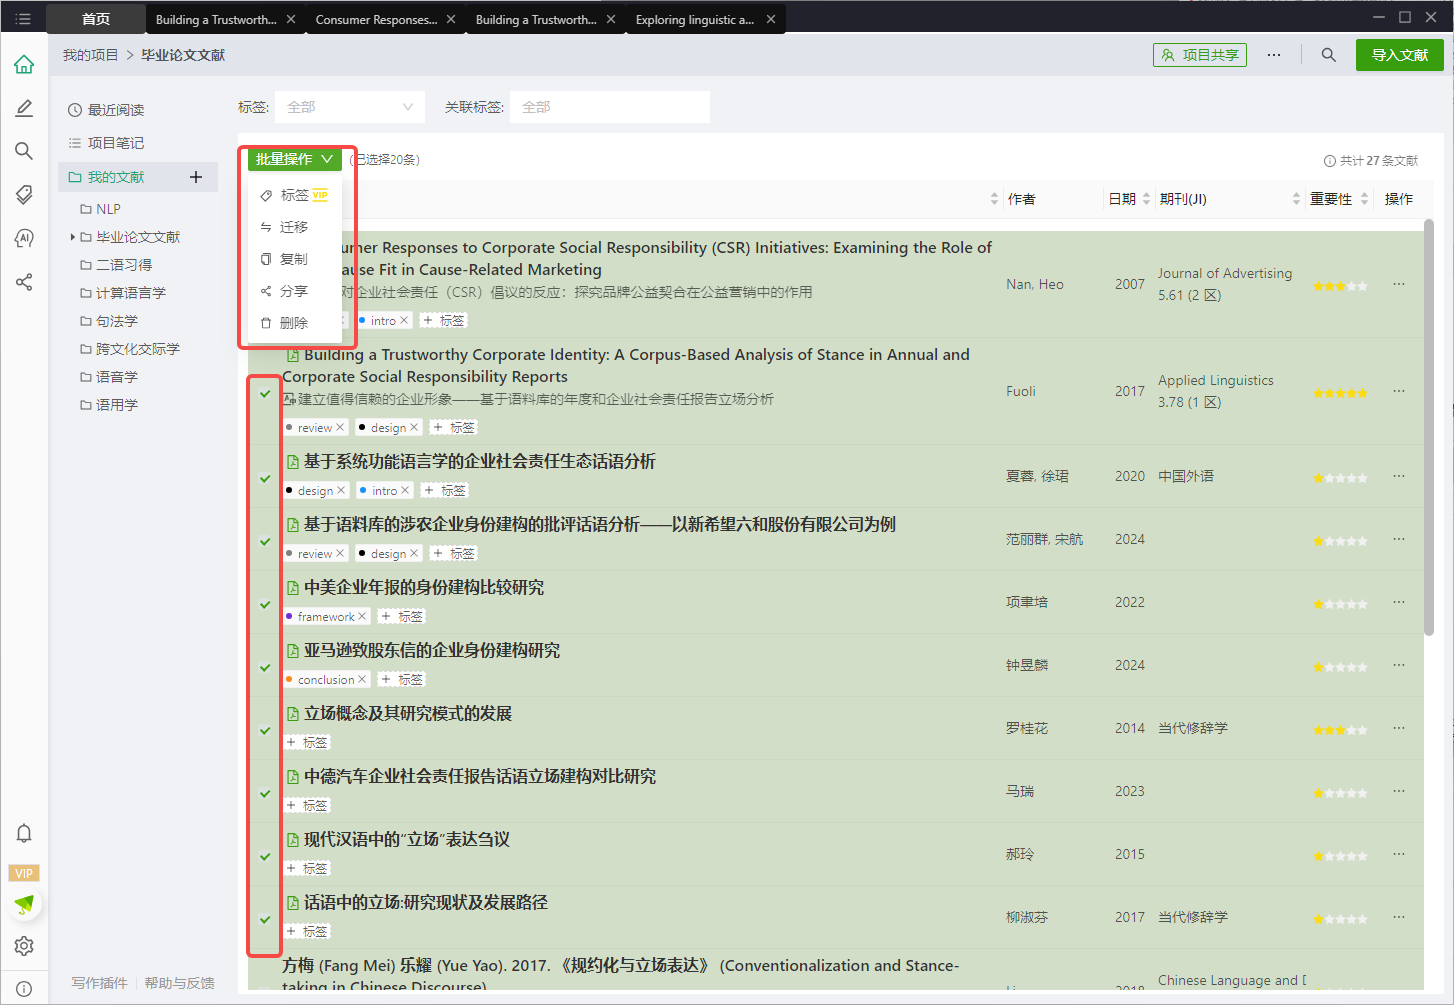
Task: Uncheck the 中美企业年报 entry checkbox
Action: pos(265,604)
